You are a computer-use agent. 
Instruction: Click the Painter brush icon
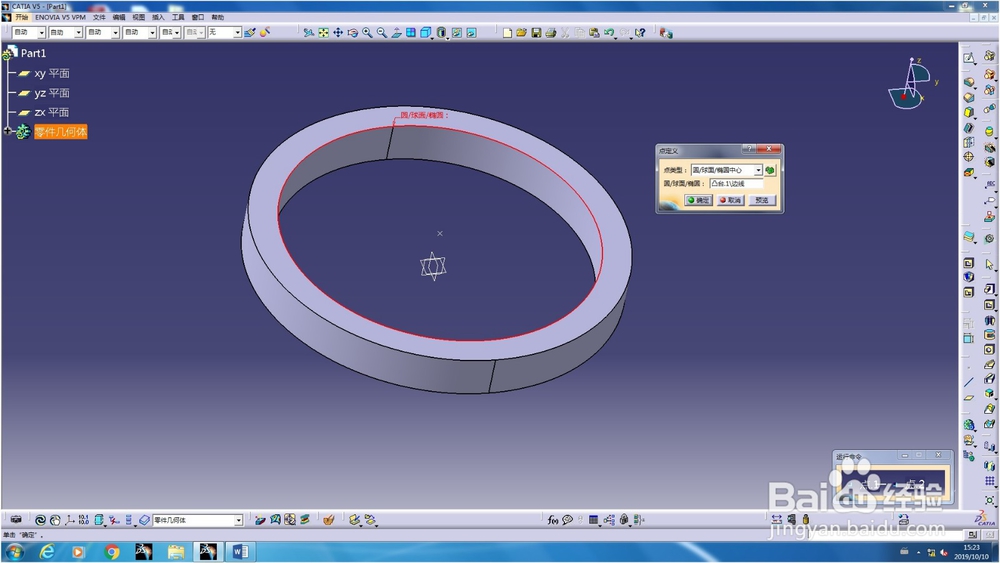250,33
